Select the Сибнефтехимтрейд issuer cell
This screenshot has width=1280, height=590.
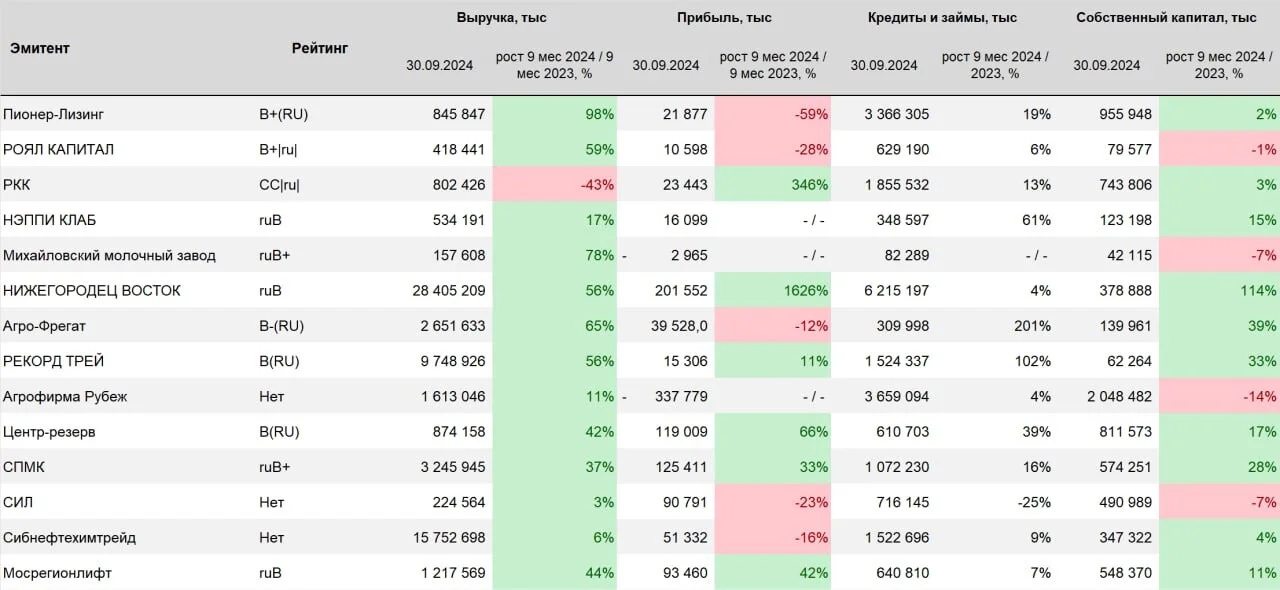click(70, 538)
